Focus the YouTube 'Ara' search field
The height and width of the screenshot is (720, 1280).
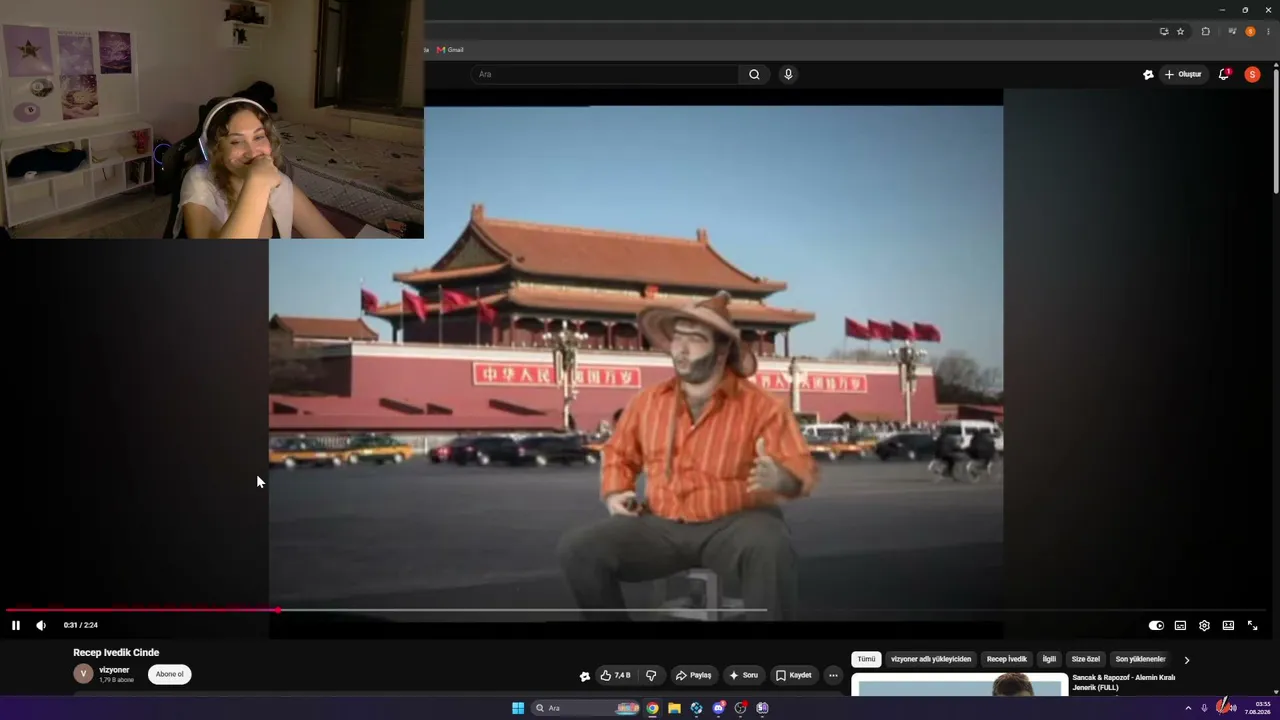pyautogui.click(x=606, y=74)
